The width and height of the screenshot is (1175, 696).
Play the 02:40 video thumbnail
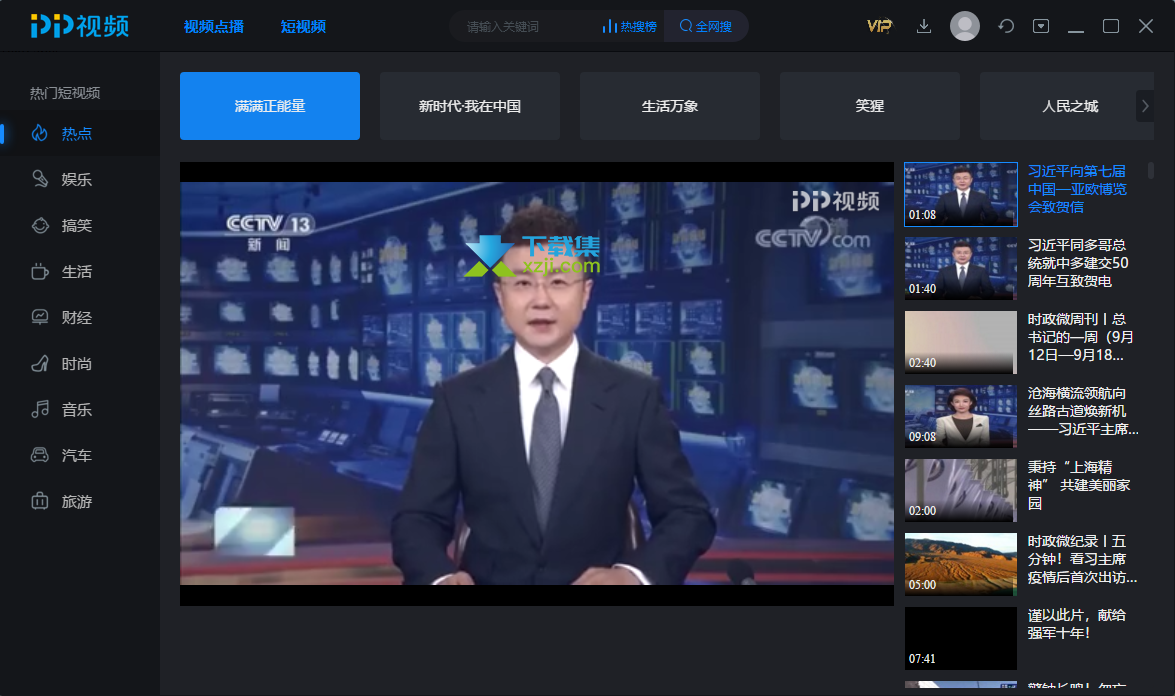click(961, 342)
